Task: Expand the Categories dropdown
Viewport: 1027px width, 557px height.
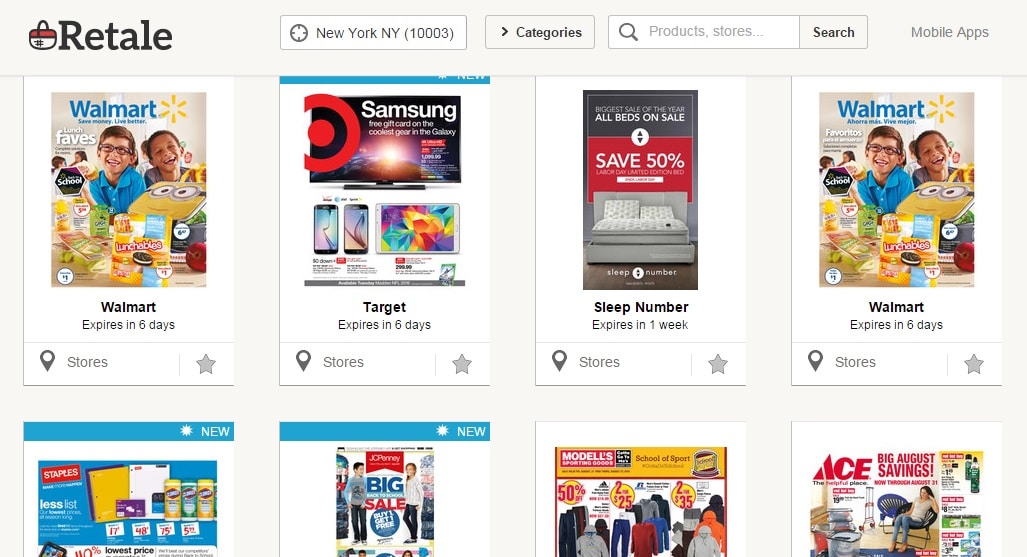Action: (x=540, y=32)
